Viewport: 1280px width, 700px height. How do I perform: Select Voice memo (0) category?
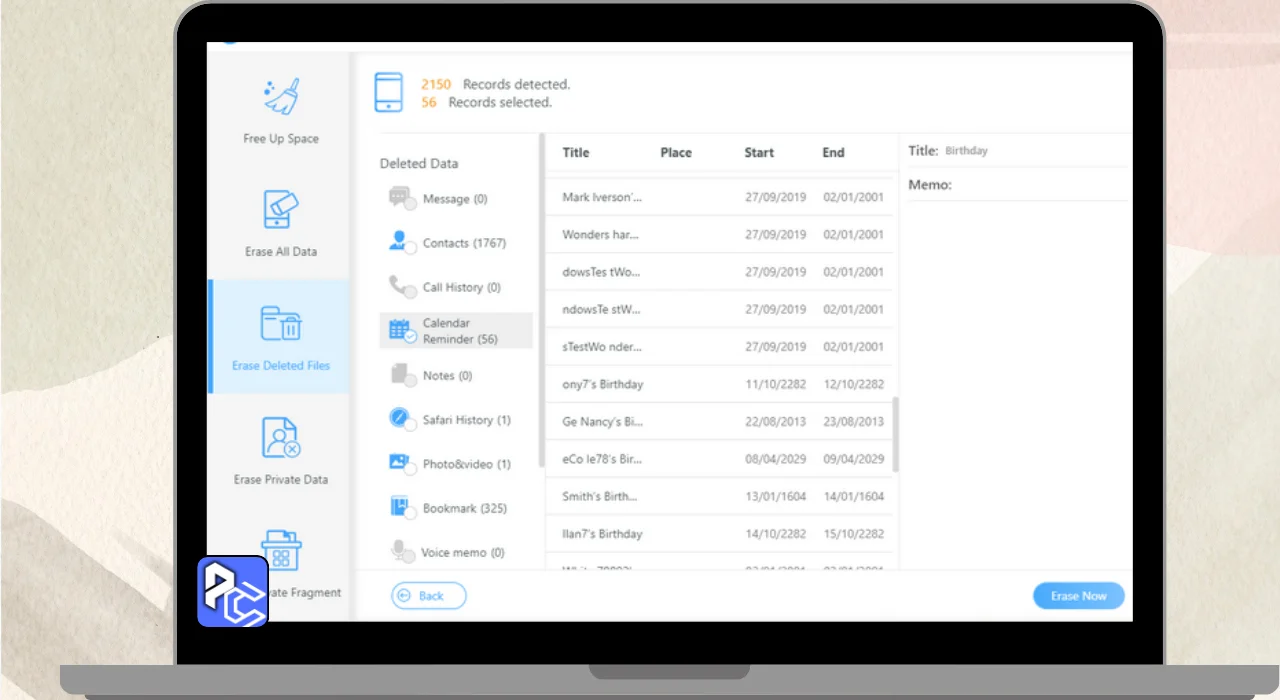pos(462,552)
